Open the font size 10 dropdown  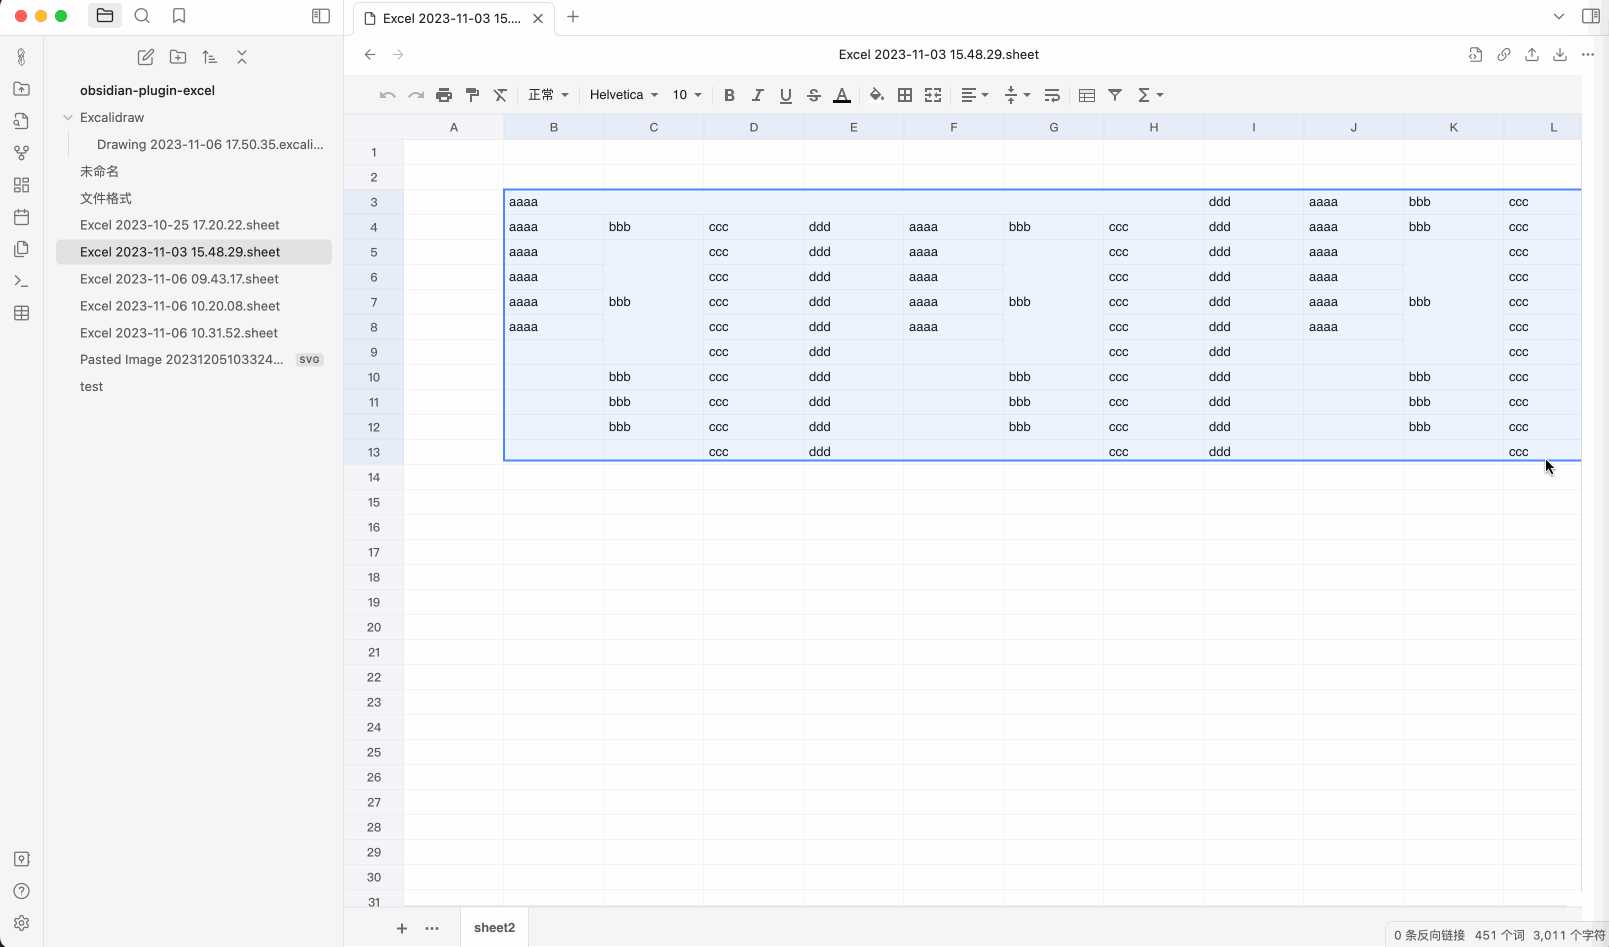pyautogui.click(x=687, y=95)
